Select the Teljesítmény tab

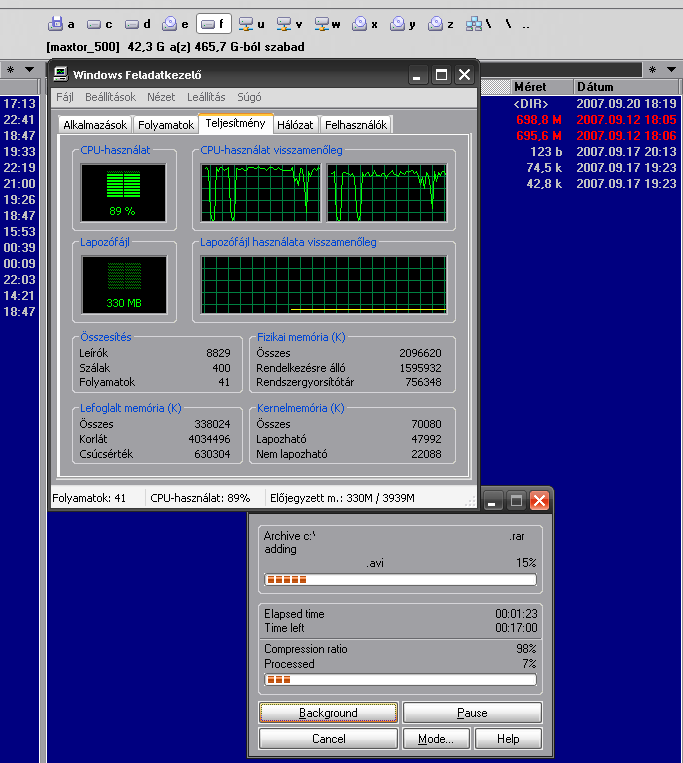235,123
